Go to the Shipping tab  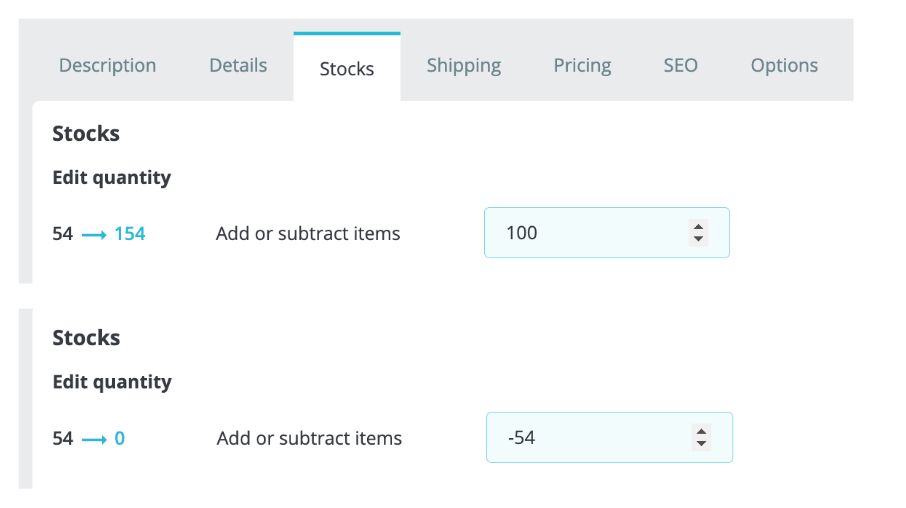463,66
